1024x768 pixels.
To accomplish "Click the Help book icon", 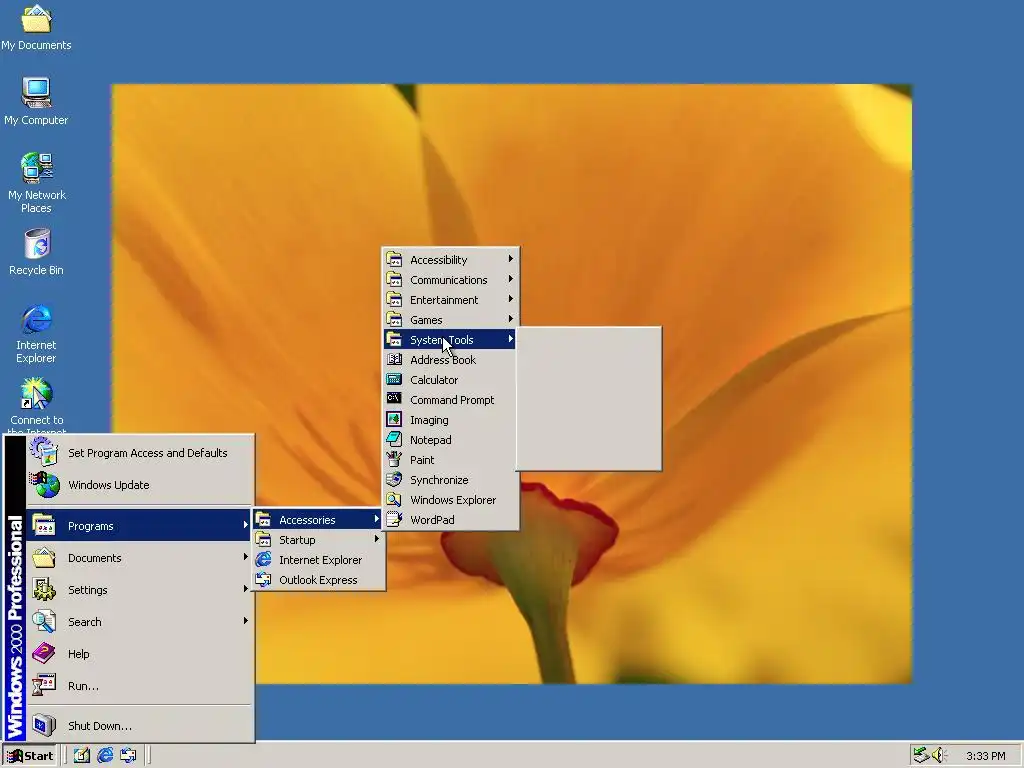I will [x=44, y=653].
